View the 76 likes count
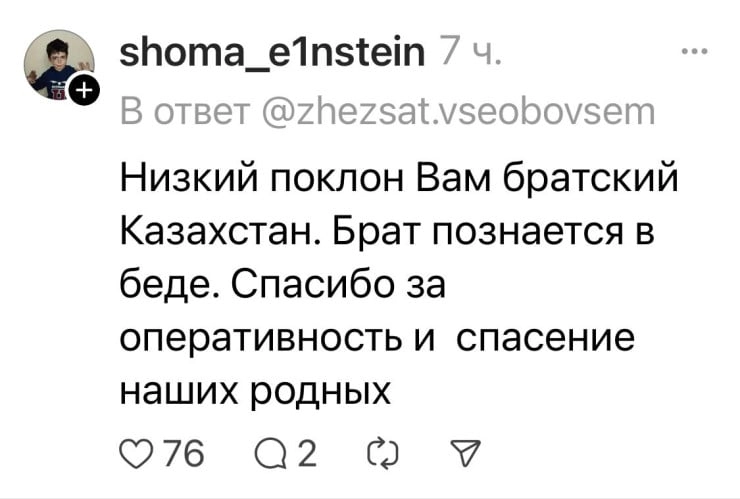 [184, 459]
